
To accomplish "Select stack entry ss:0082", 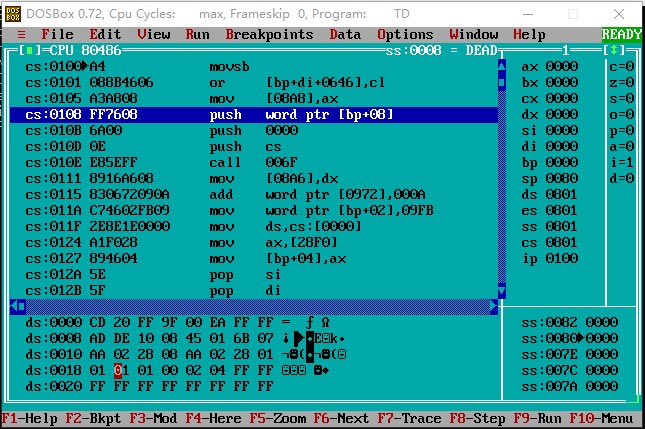I will (x=570, y=322).
